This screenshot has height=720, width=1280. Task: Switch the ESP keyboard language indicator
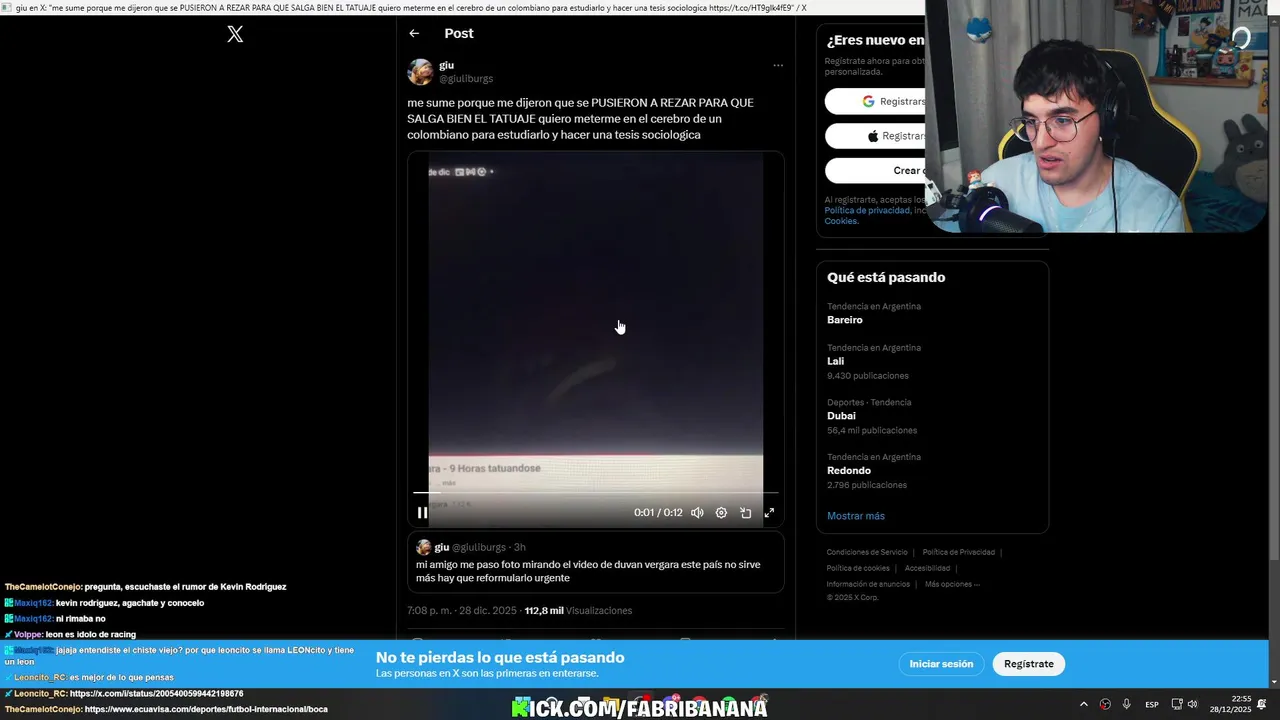1152,704
